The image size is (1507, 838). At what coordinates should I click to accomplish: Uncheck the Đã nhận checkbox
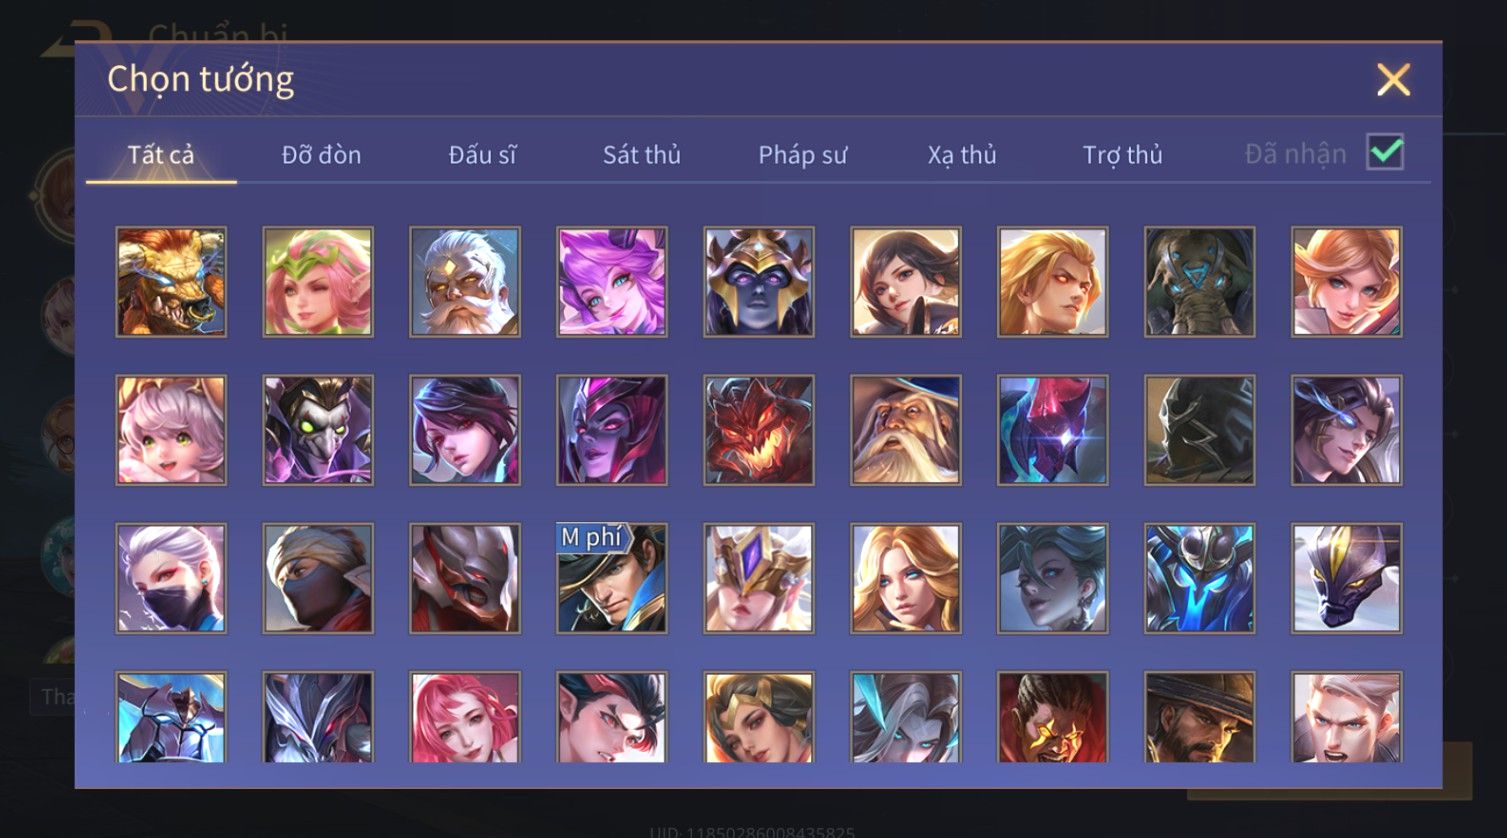[1385, 152]
